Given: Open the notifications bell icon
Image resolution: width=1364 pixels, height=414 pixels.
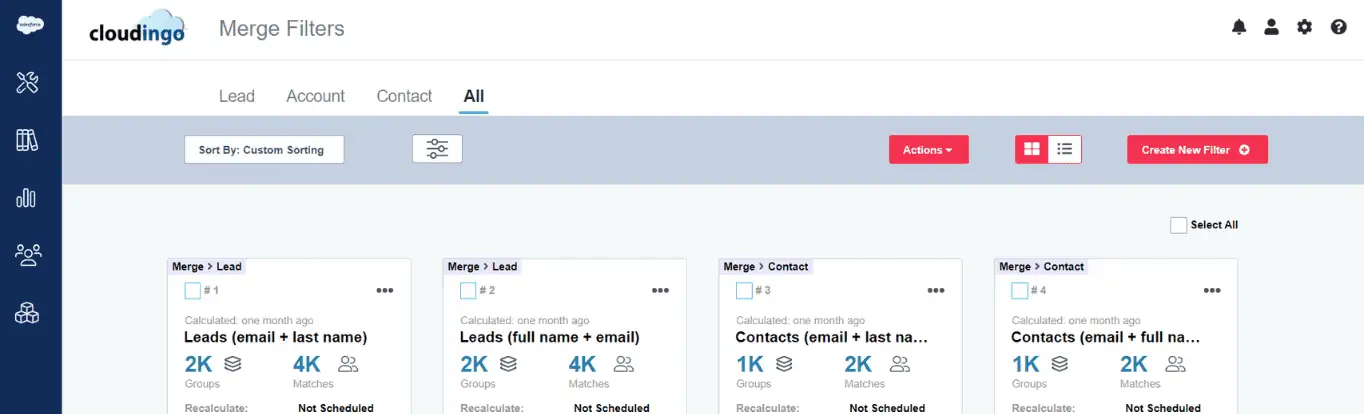Looking at the screenshot, I should tap(1239, 27).
